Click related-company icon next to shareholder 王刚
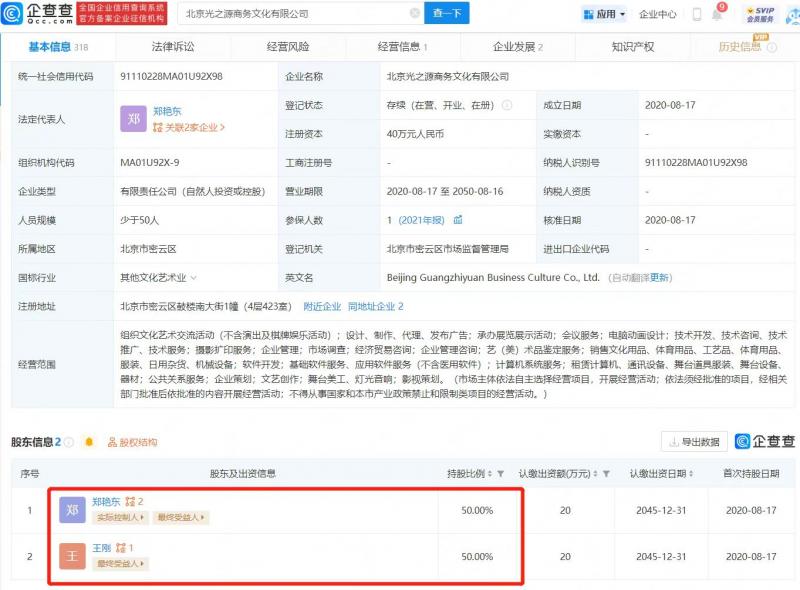The image size is (800, 590). click(x=121, y=548)
